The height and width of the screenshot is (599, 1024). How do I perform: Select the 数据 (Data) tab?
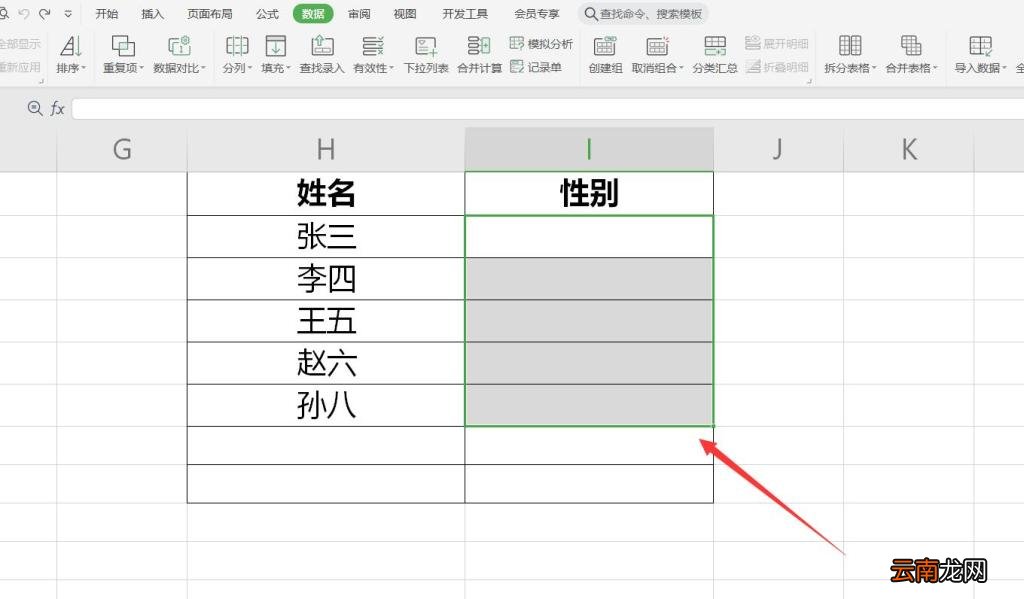pyautogui.click(x=313, y=14)
